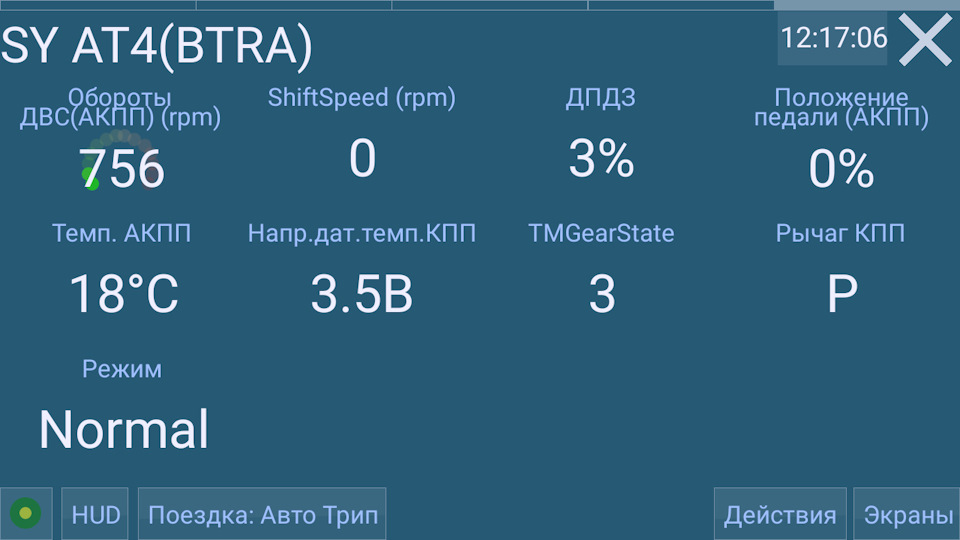Screen dimensions: 960x540
Task: Switch to the first page tab segment
Action: tap(98, 5)
